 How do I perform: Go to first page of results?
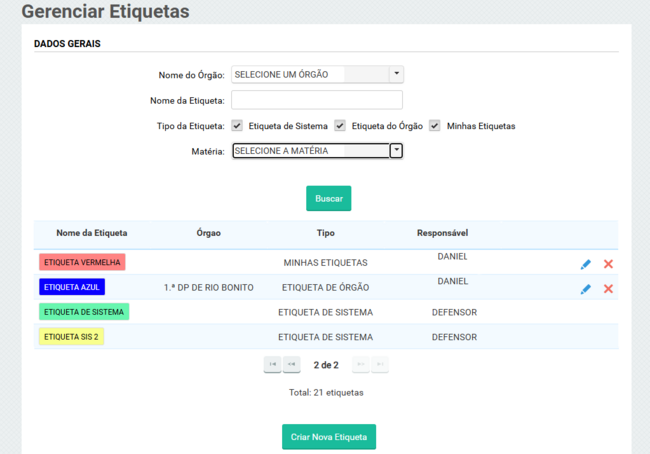(272, 365)
